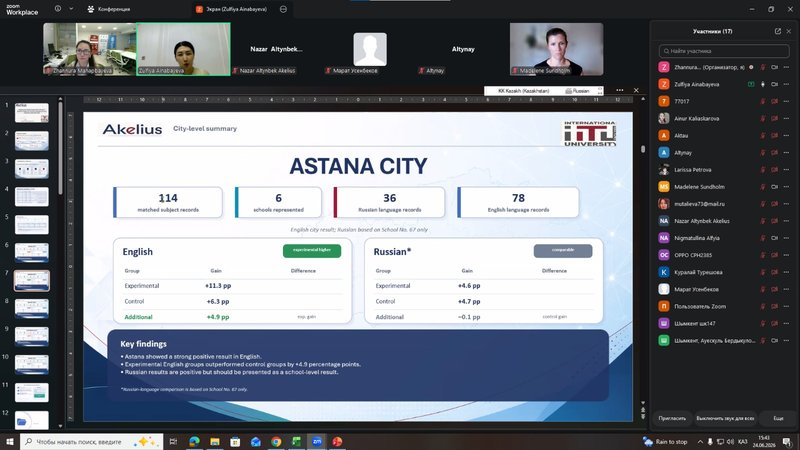Click the Windows Start button
This screenshot has width=800, height=450.
click(9, 441)
